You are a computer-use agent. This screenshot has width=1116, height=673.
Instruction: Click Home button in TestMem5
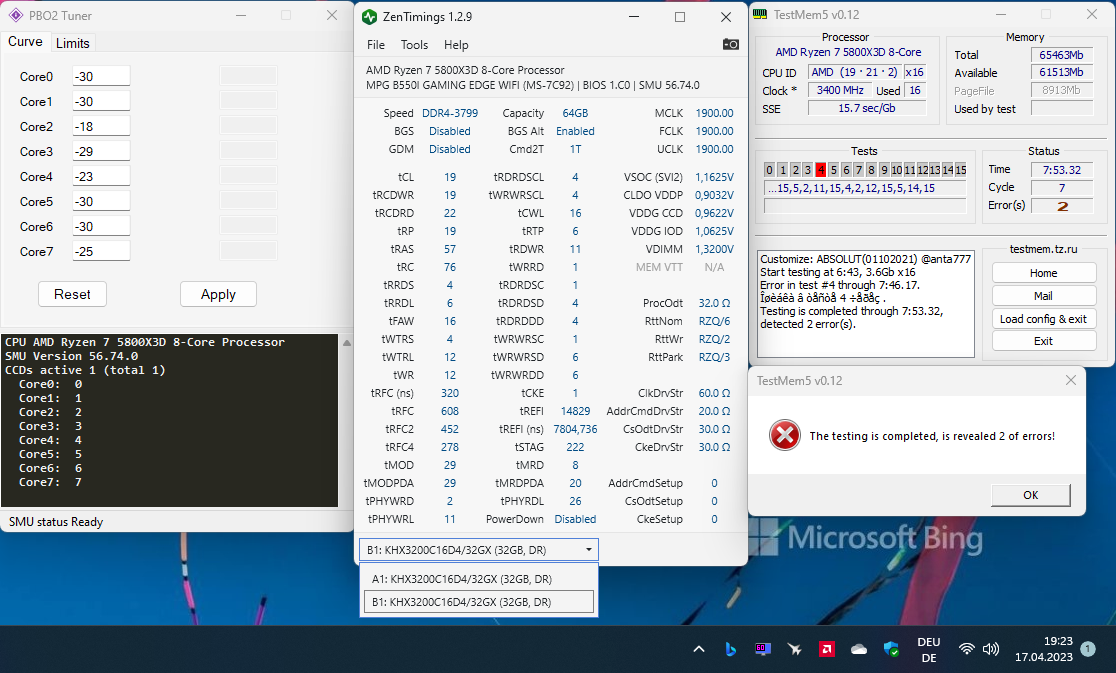point(1043,273)
